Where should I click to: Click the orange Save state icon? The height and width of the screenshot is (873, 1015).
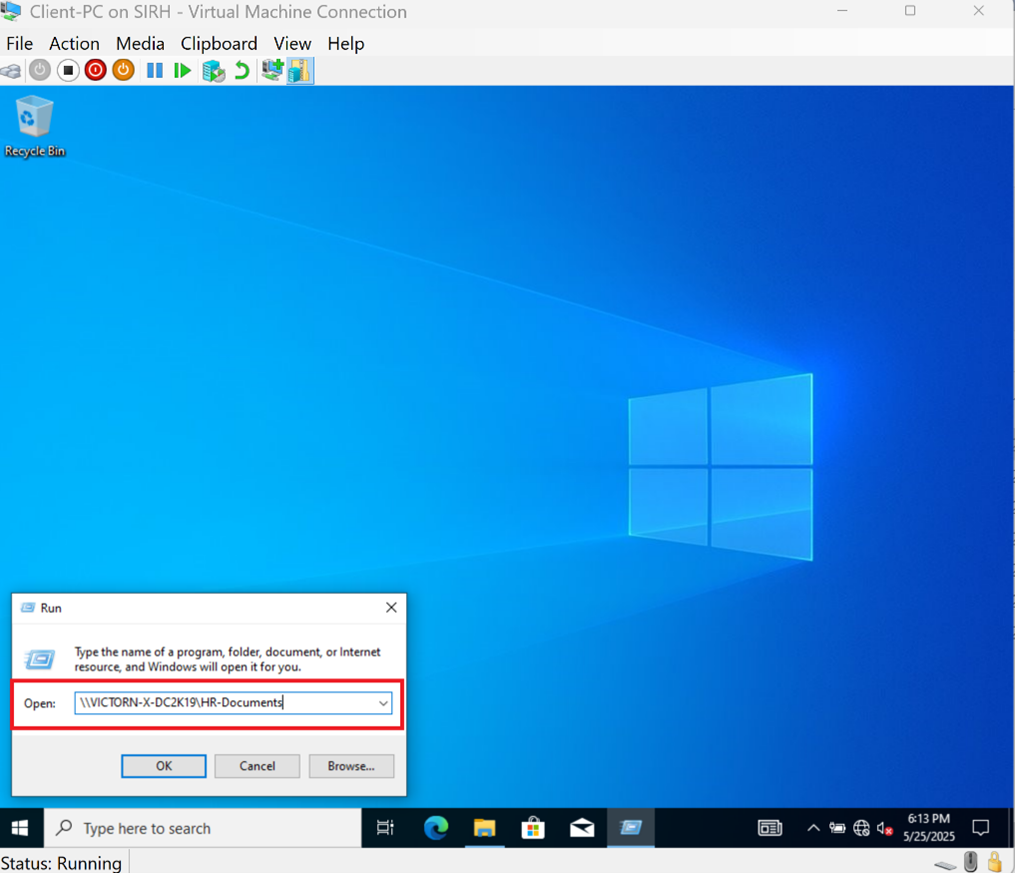(123, 70)
